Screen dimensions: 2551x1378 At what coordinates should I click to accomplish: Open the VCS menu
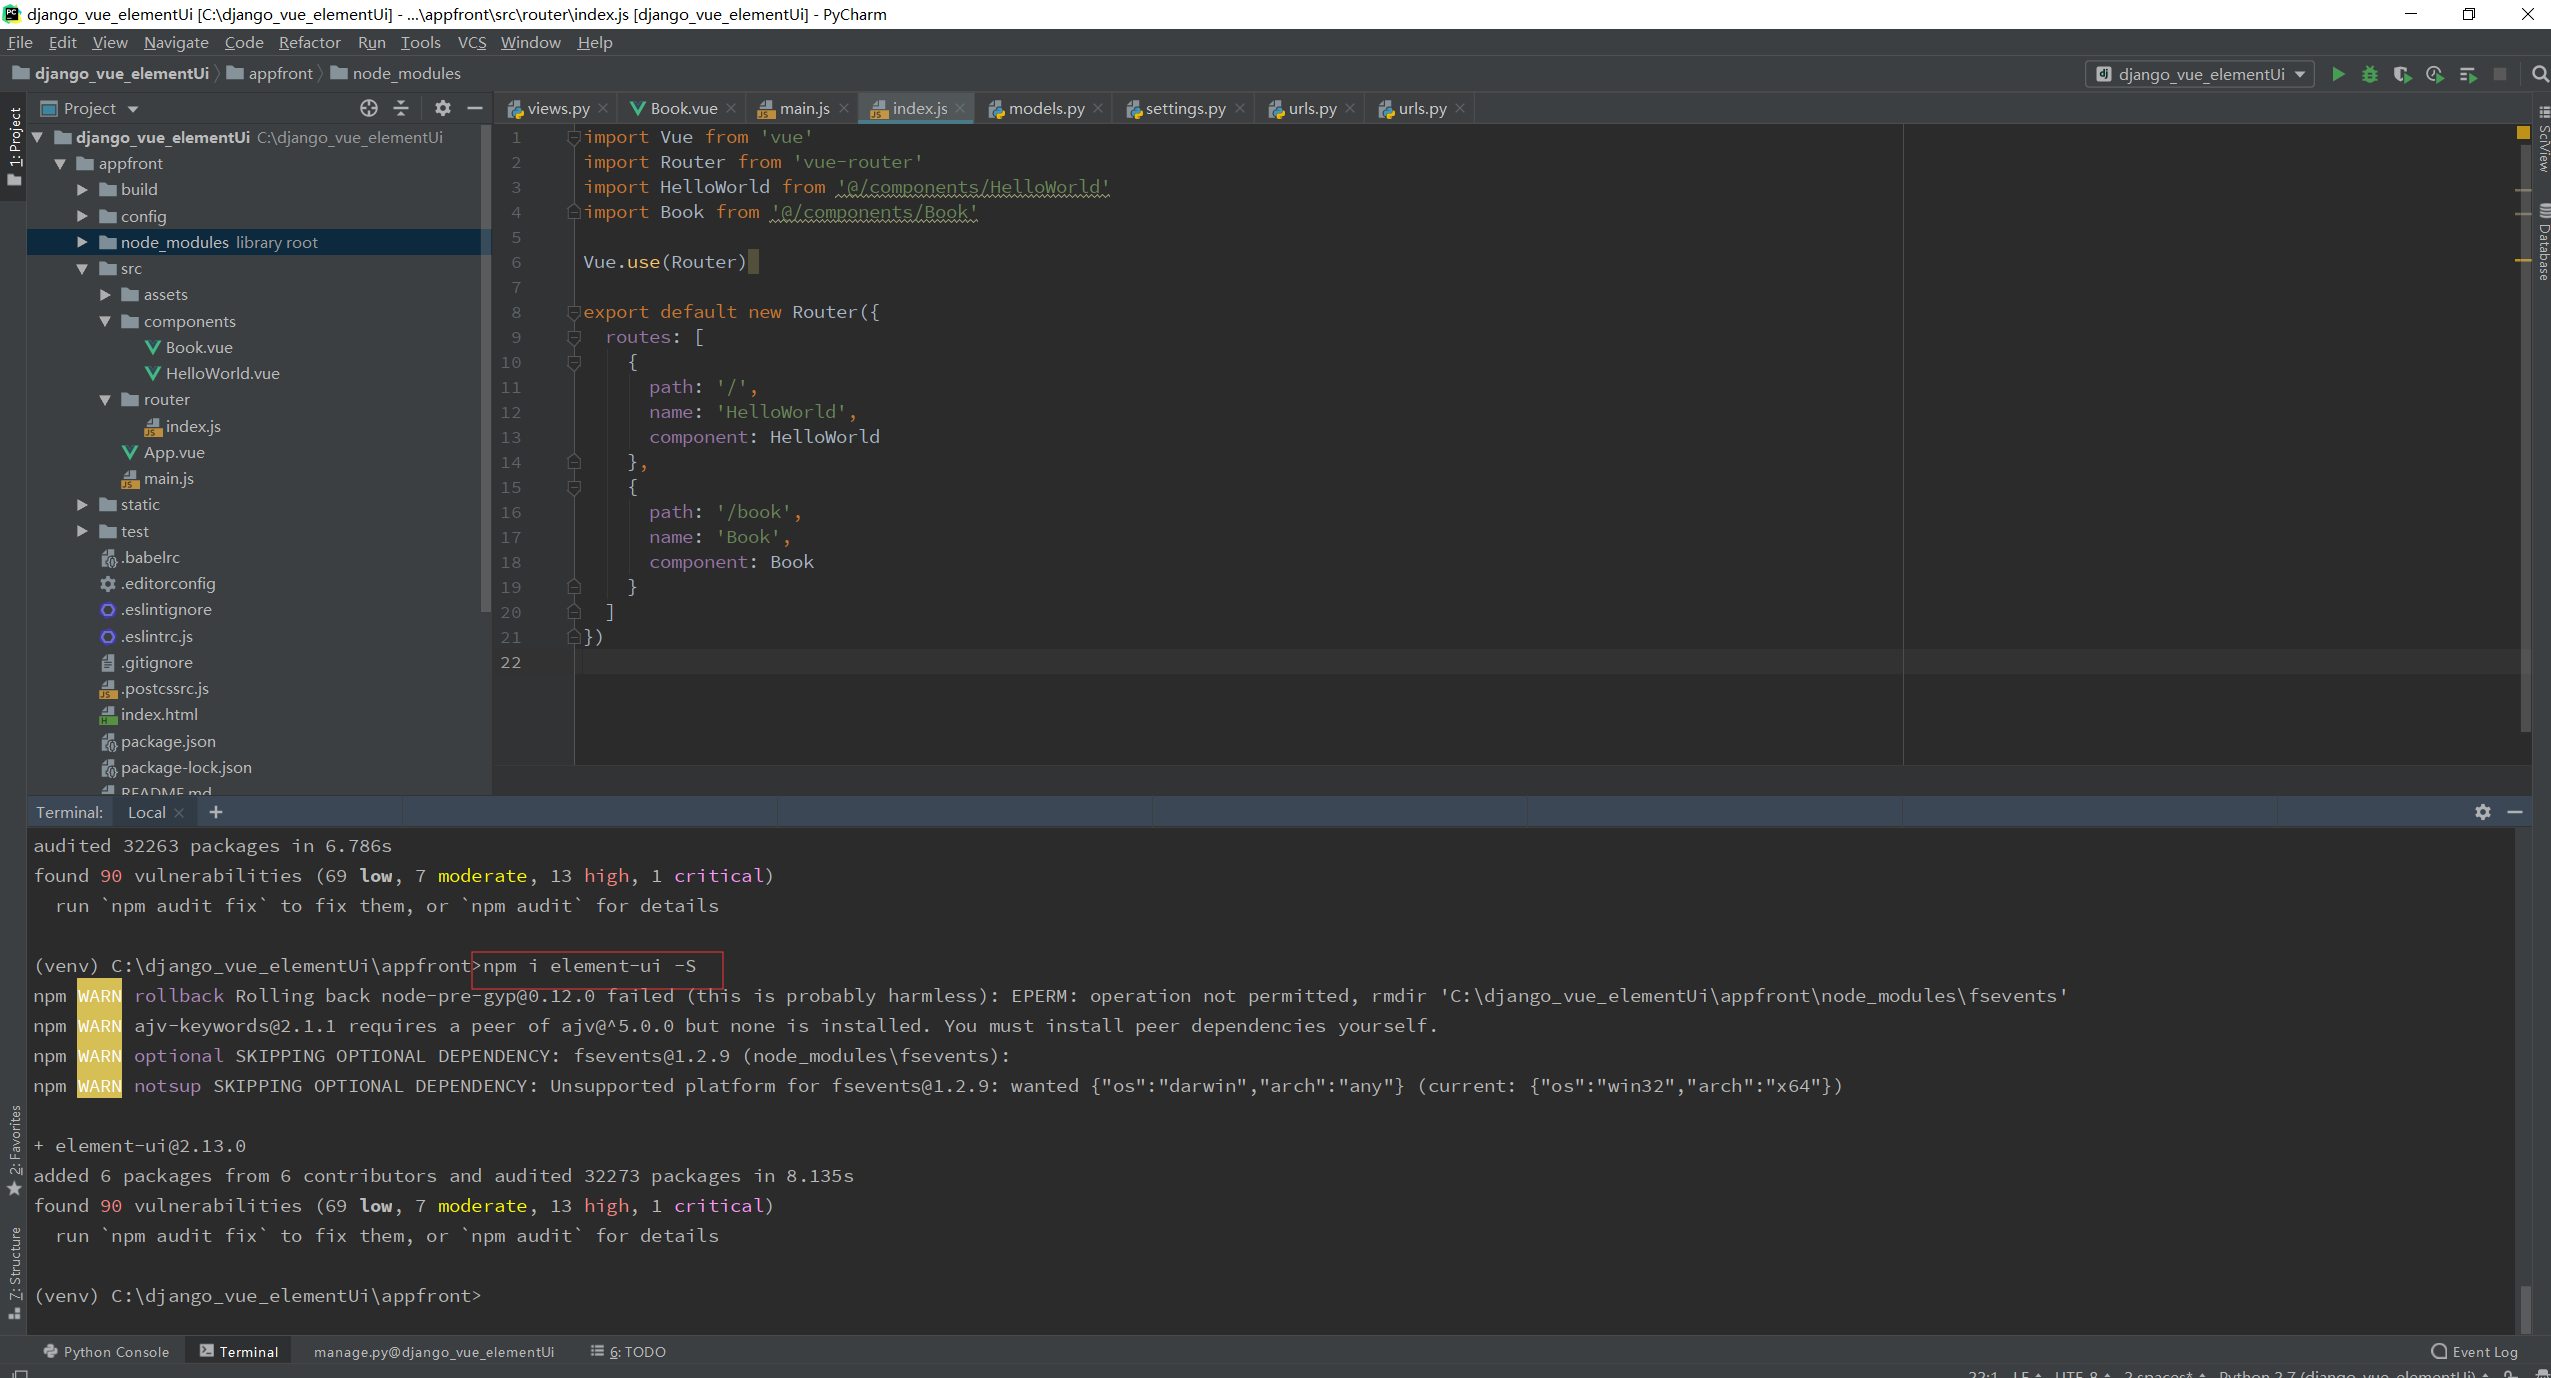471,42
